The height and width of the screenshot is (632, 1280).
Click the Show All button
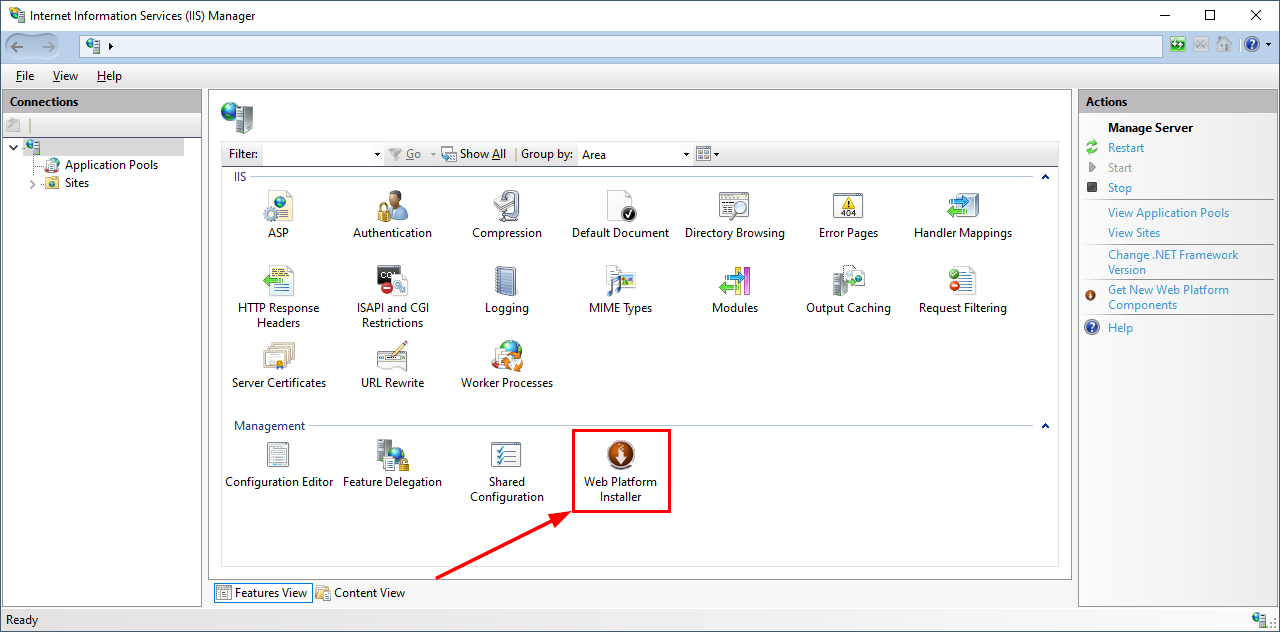tap(474, 155)
